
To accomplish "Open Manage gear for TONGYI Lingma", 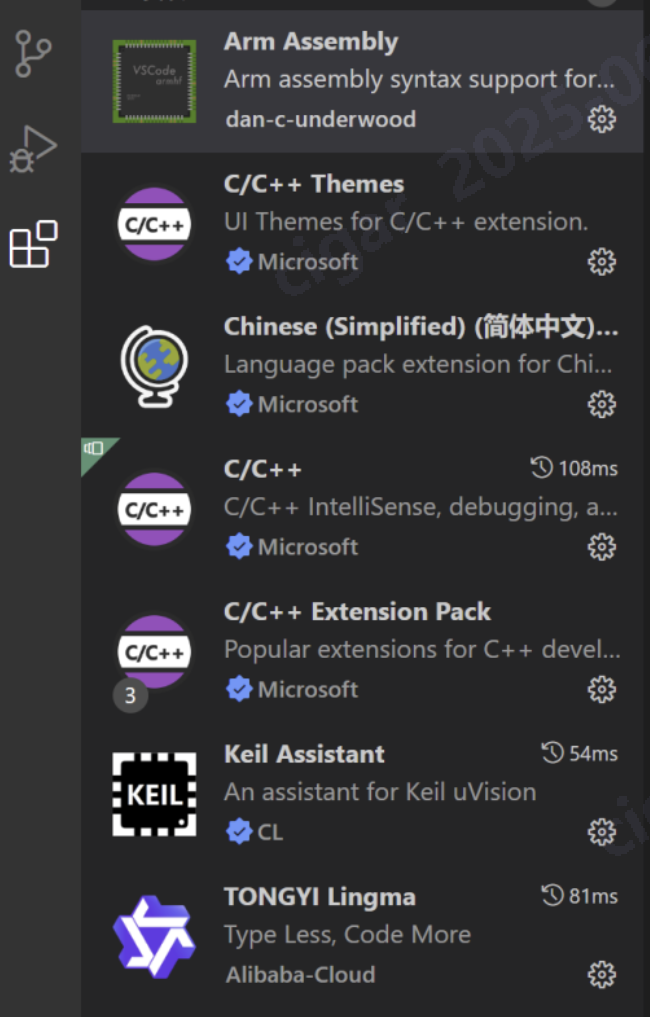I will 601,975.
